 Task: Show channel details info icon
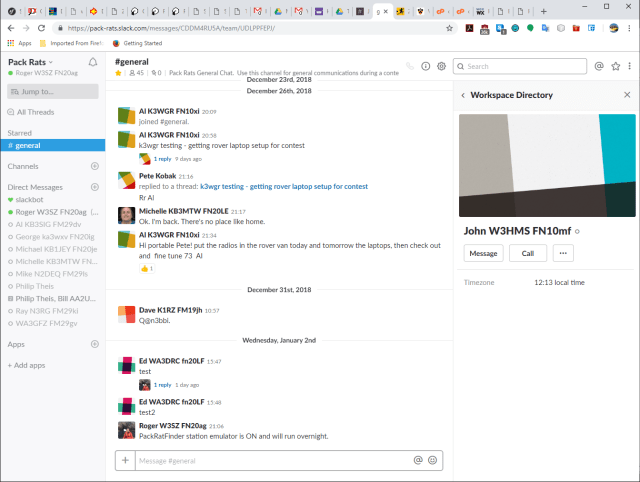[426, 66]
